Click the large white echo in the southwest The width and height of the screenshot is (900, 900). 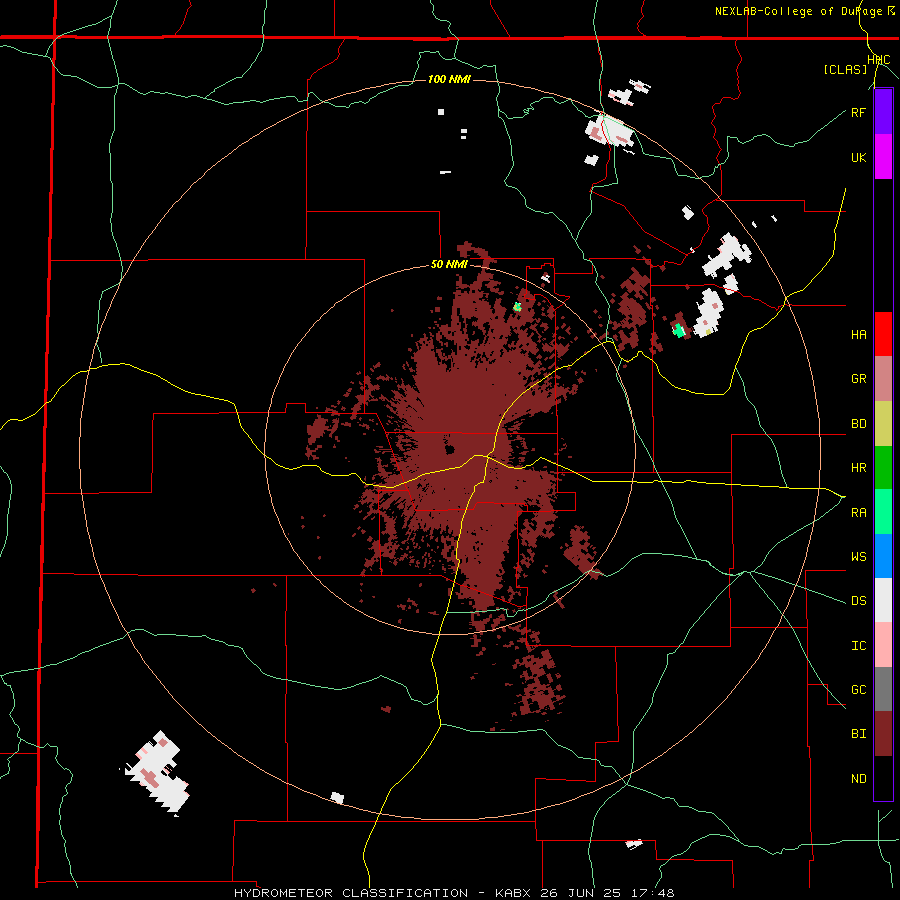click(157, 773)
